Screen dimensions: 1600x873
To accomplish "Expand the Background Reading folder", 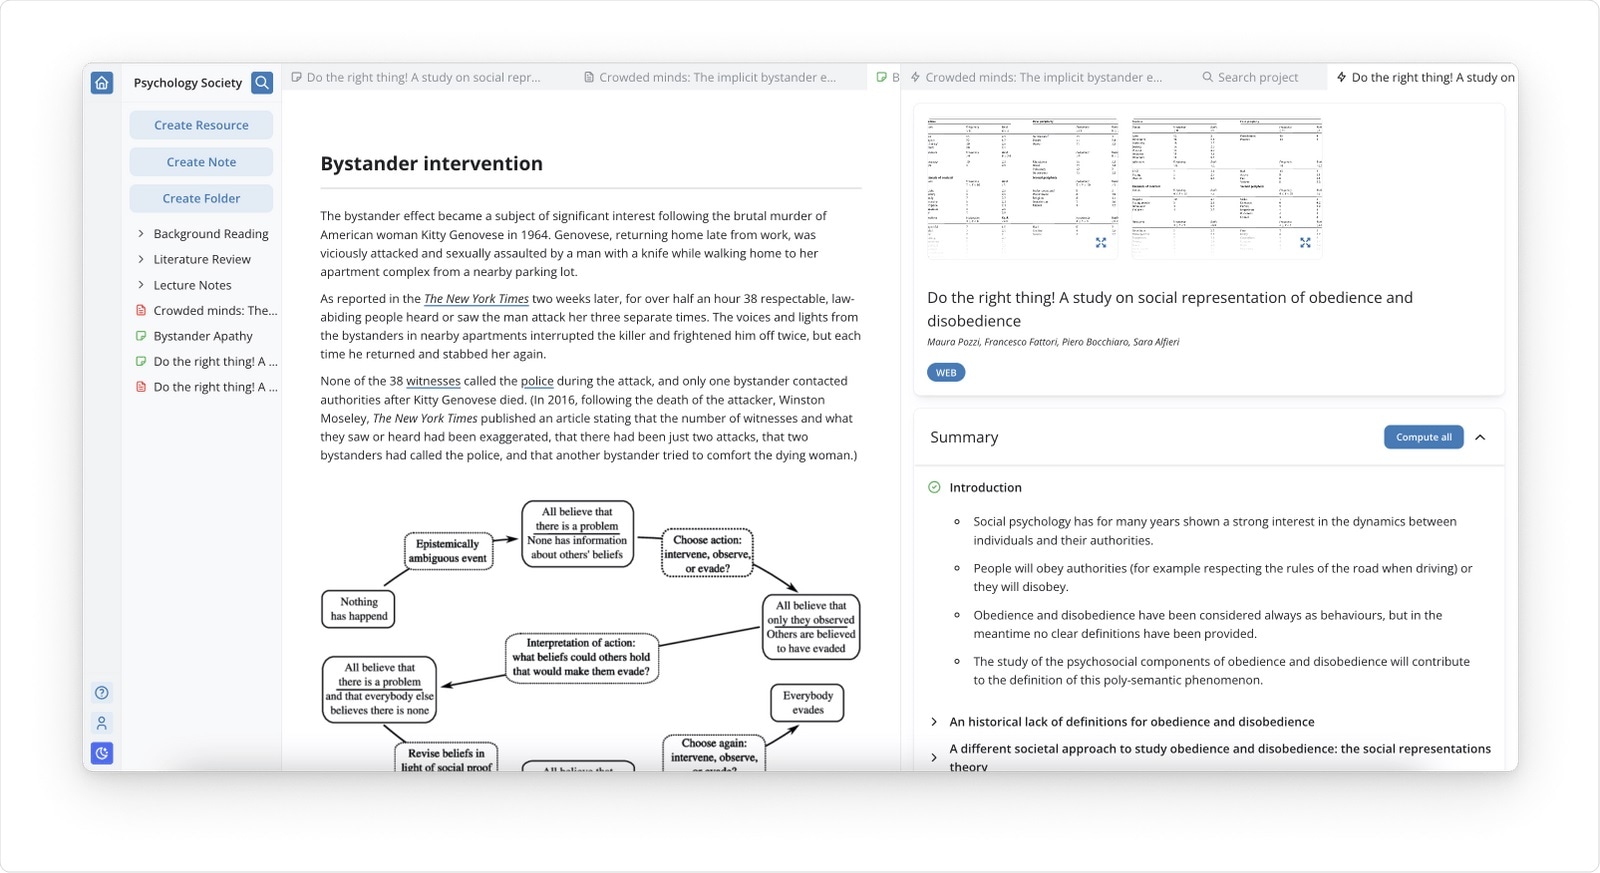I will 141,234.
